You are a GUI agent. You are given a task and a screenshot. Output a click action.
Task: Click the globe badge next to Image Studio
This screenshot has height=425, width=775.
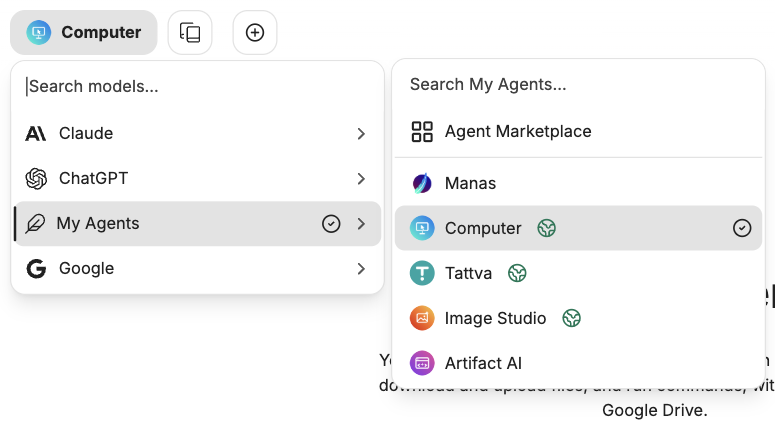572,318
